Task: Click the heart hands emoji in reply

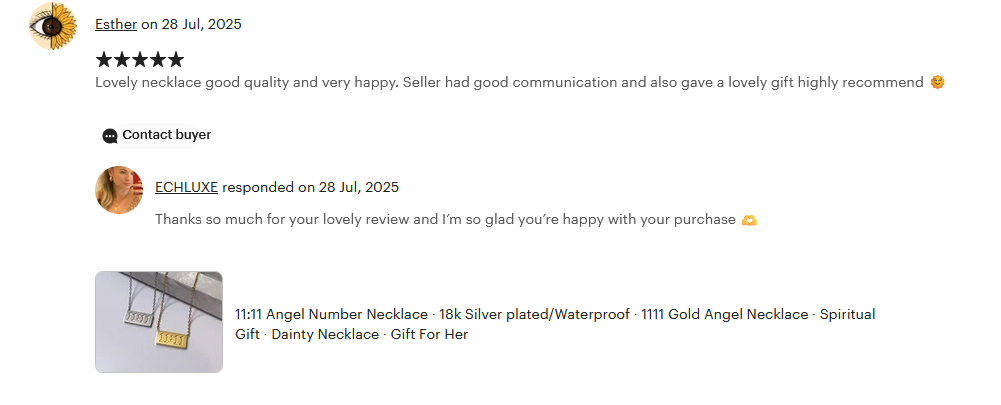Action: 749,220
